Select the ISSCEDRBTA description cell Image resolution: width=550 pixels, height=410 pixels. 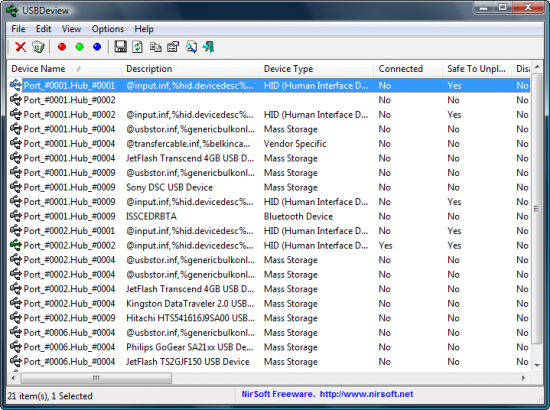pos(151,216)
